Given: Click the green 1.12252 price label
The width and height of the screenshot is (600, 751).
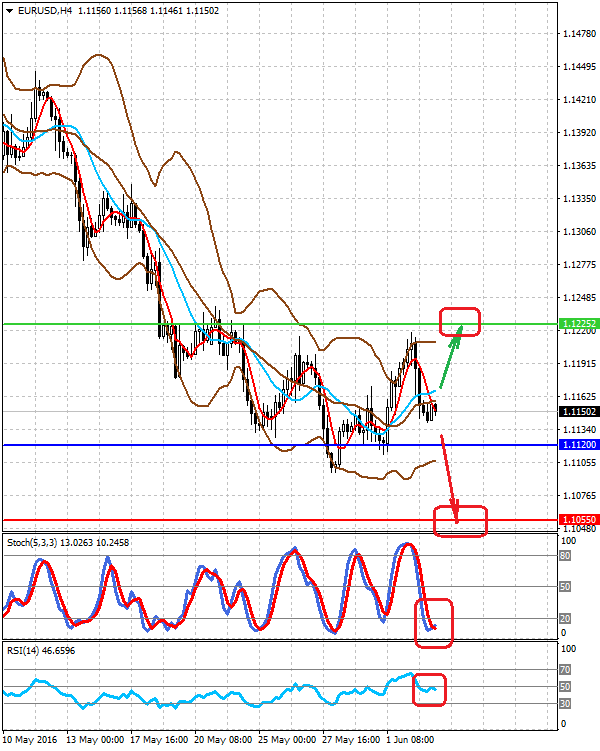Looking at the screenshot, I should (579, 324).
